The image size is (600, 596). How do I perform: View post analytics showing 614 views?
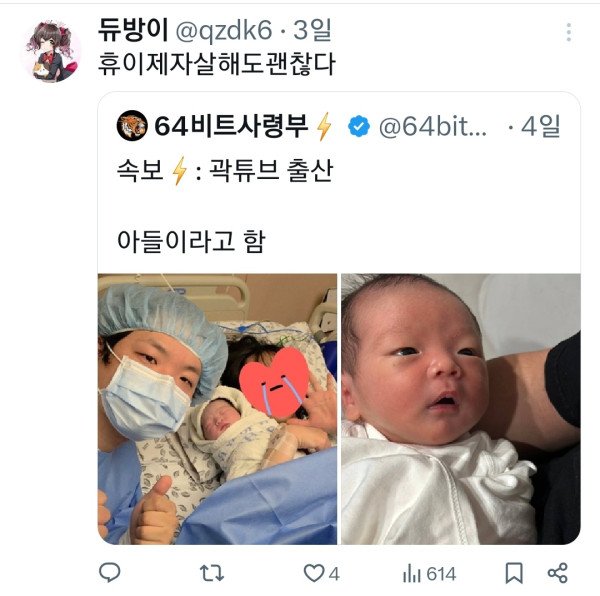(429, 573)
